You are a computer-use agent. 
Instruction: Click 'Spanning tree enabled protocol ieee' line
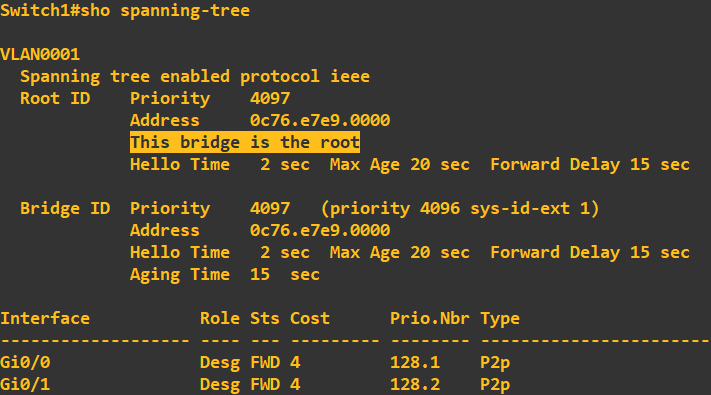195,77
